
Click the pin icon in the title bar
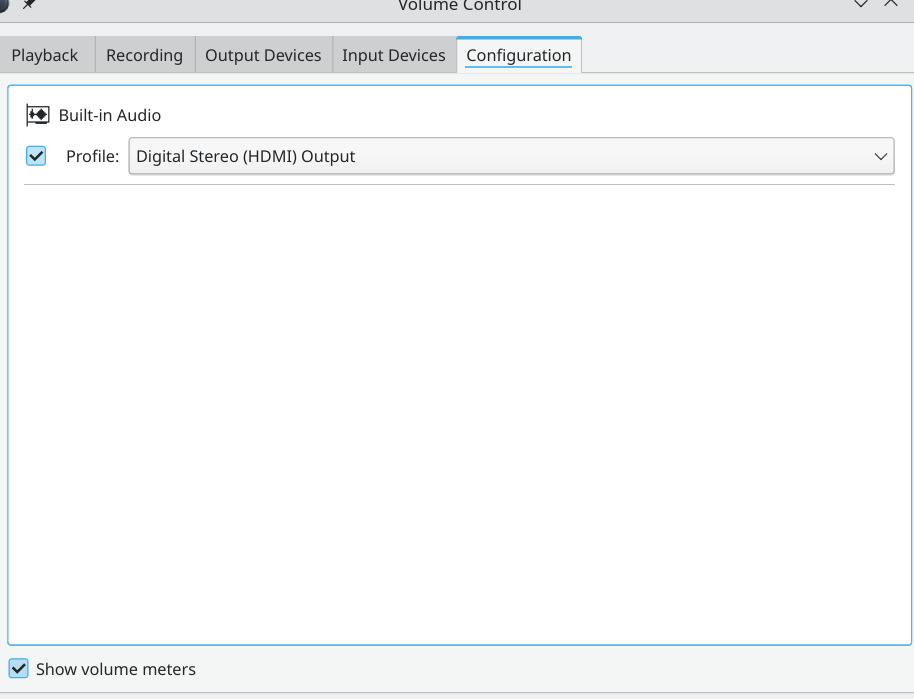pos(26,4)
